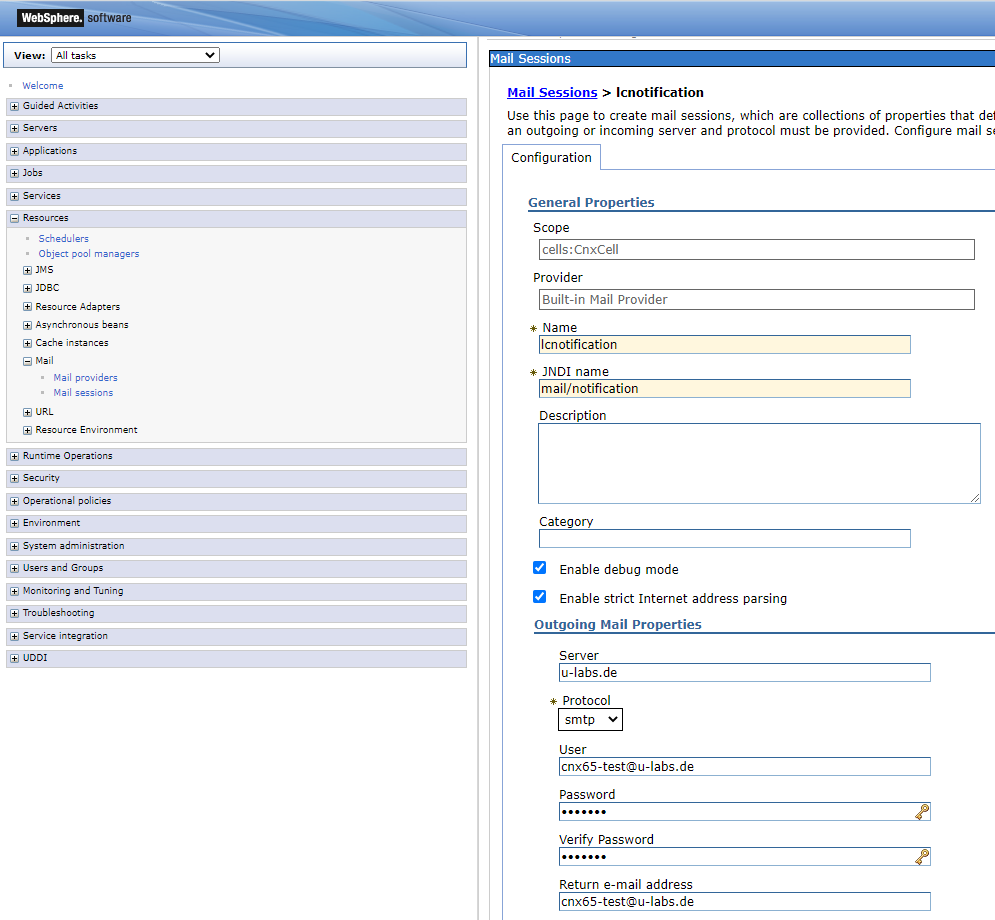Open the Welcome link
Screen dimensions: 995x920
(x=43, y=86)
